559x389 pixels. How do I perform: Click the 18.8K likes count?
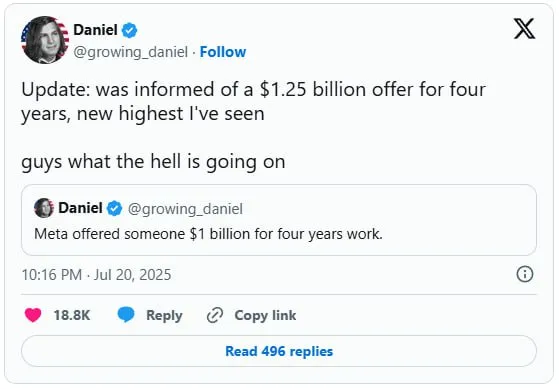(72, 315)
